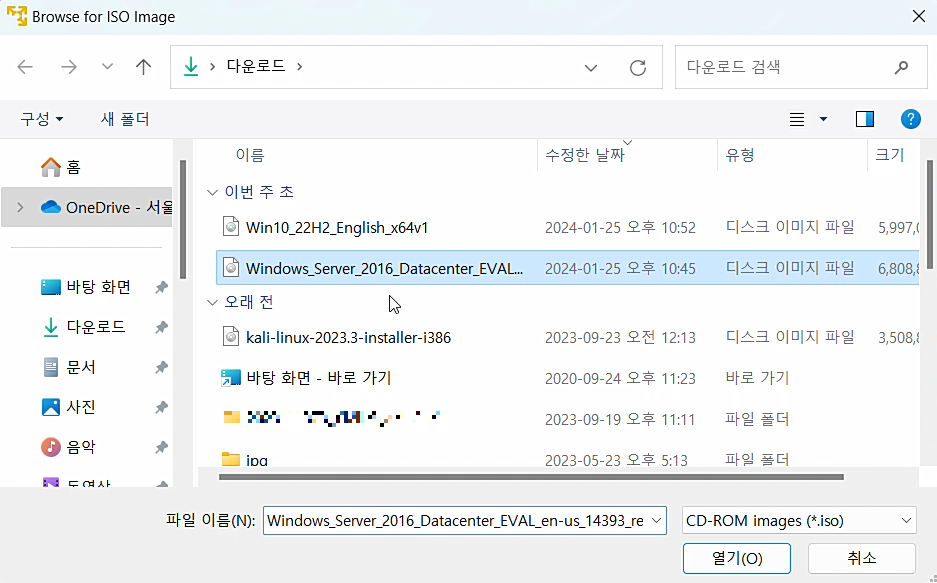937x583 pixels.
Task: Click shortcut icon of 바탕 화면 - 바로 가기
Action: [x=231, y=378]
